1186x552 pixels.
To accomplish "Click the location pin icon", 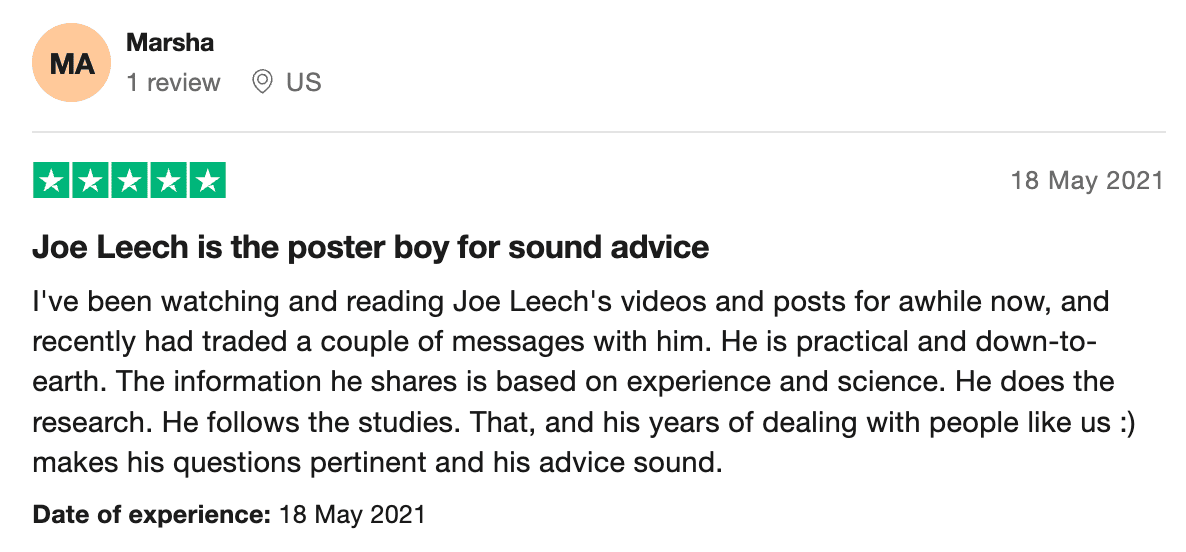I will point(262,82).
